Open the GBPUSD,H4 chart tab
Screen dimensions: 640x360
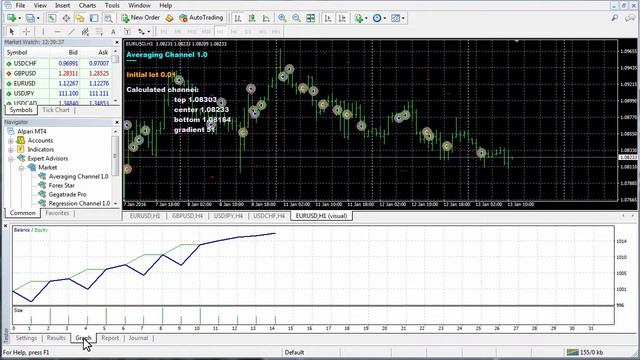tap(187, 216)
